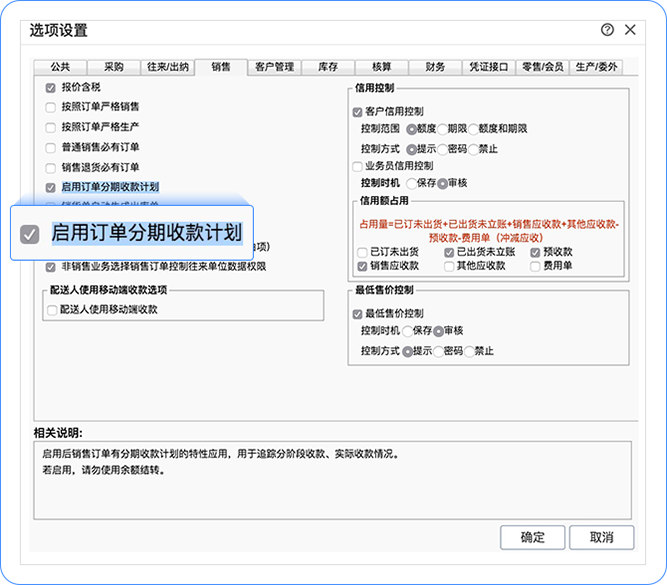Click the 销售 tab

point(221,67)
